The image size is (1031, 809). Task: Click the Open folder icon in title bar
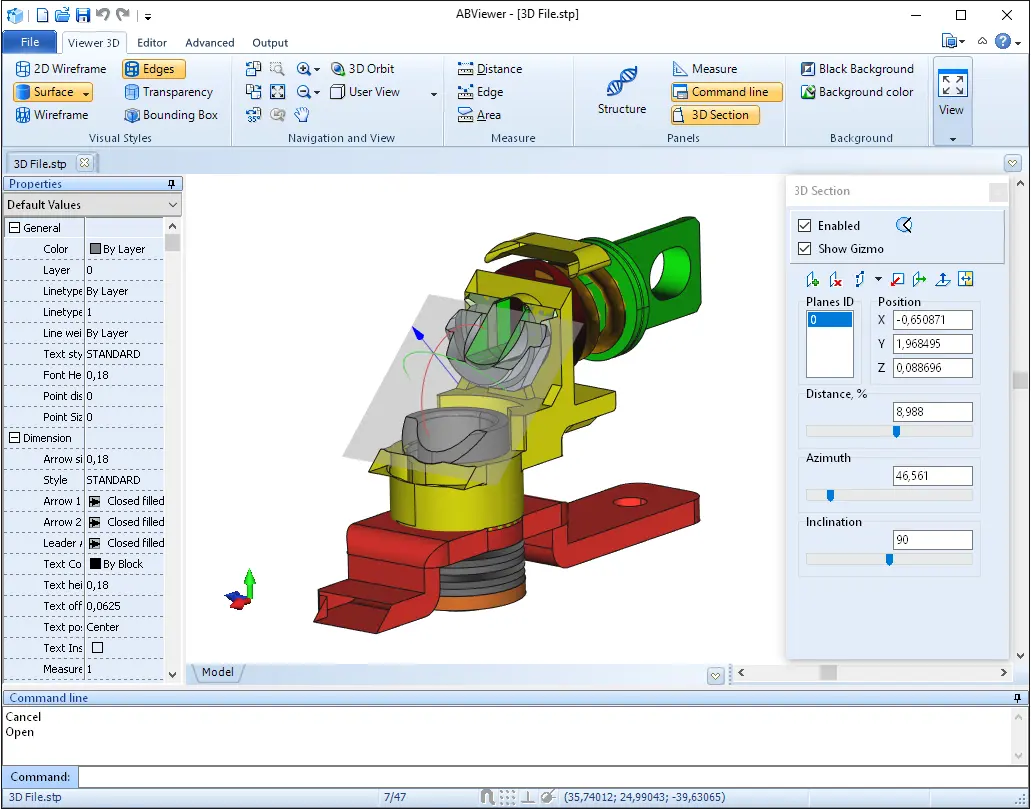point(62,14)
